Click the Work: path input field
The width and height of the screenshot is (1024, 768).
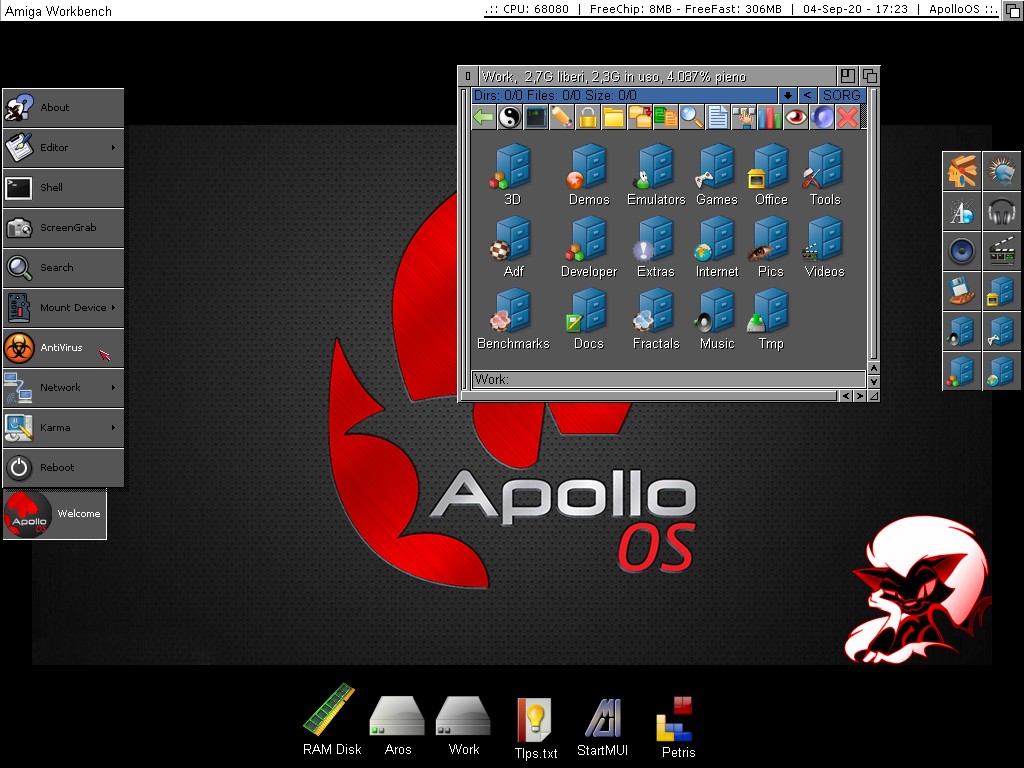click(668, 380)
